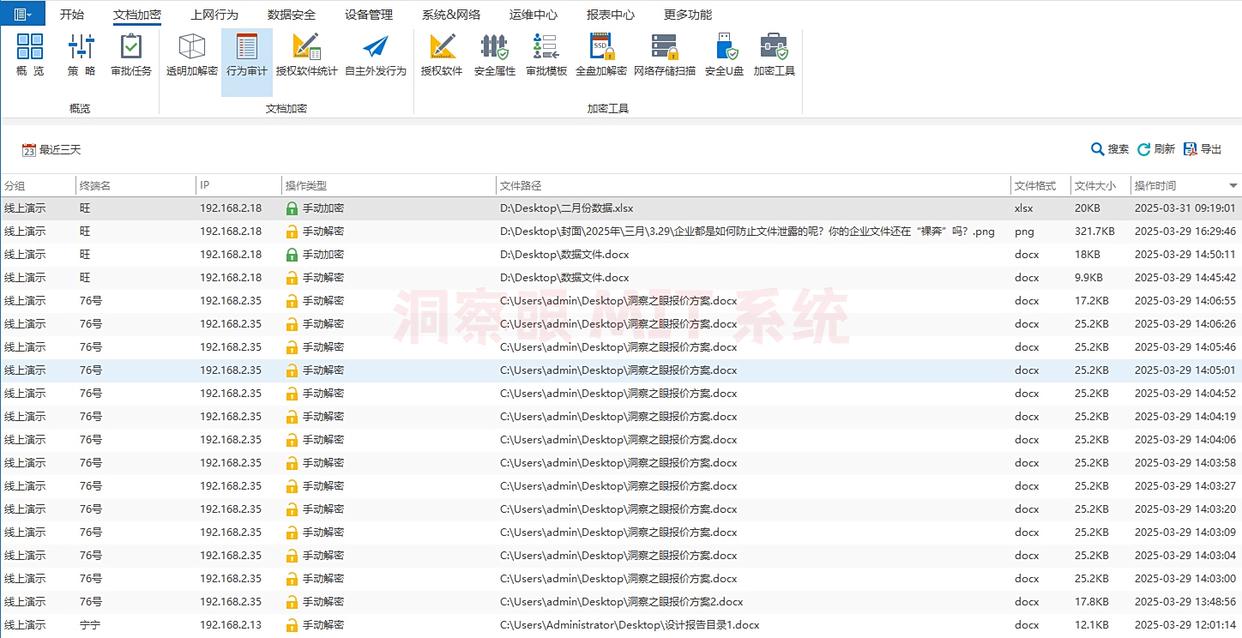
Task: Click the 宁宁 terminal name cell
Action: (90, 625)
